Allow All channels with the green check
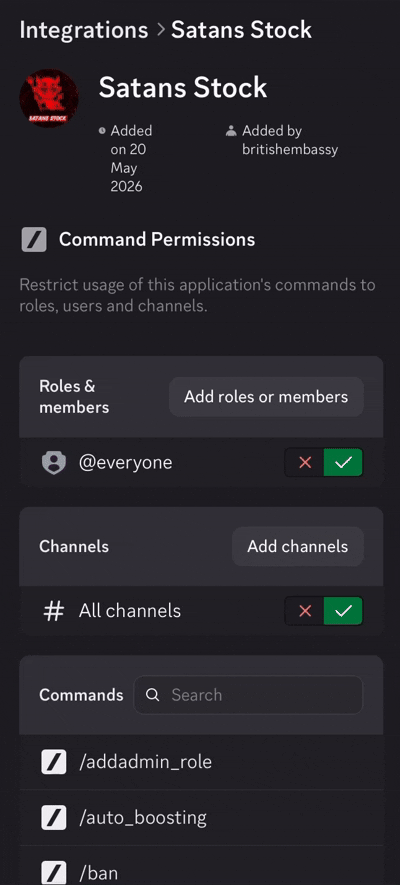The image size is (400, 885). click(343, 611)
